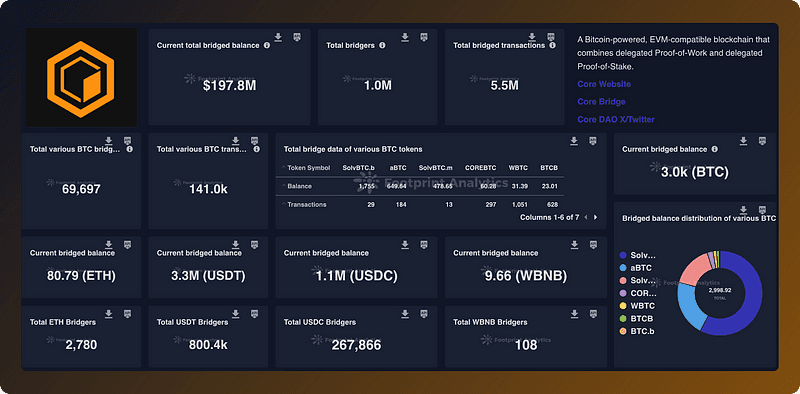Download the Current total bridged balance card

[278, 37]
